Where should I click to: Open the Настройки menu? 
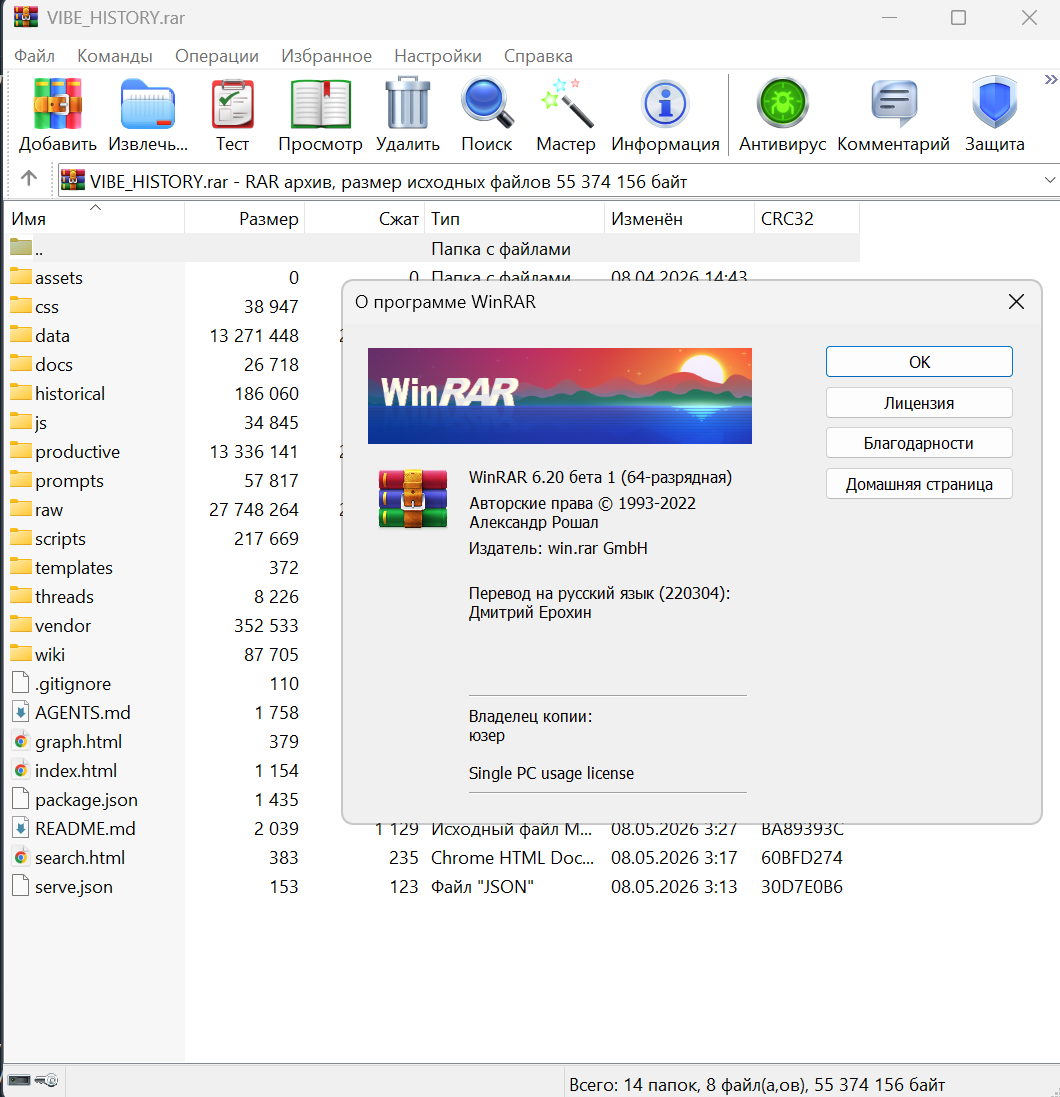(x=438, y=56)
